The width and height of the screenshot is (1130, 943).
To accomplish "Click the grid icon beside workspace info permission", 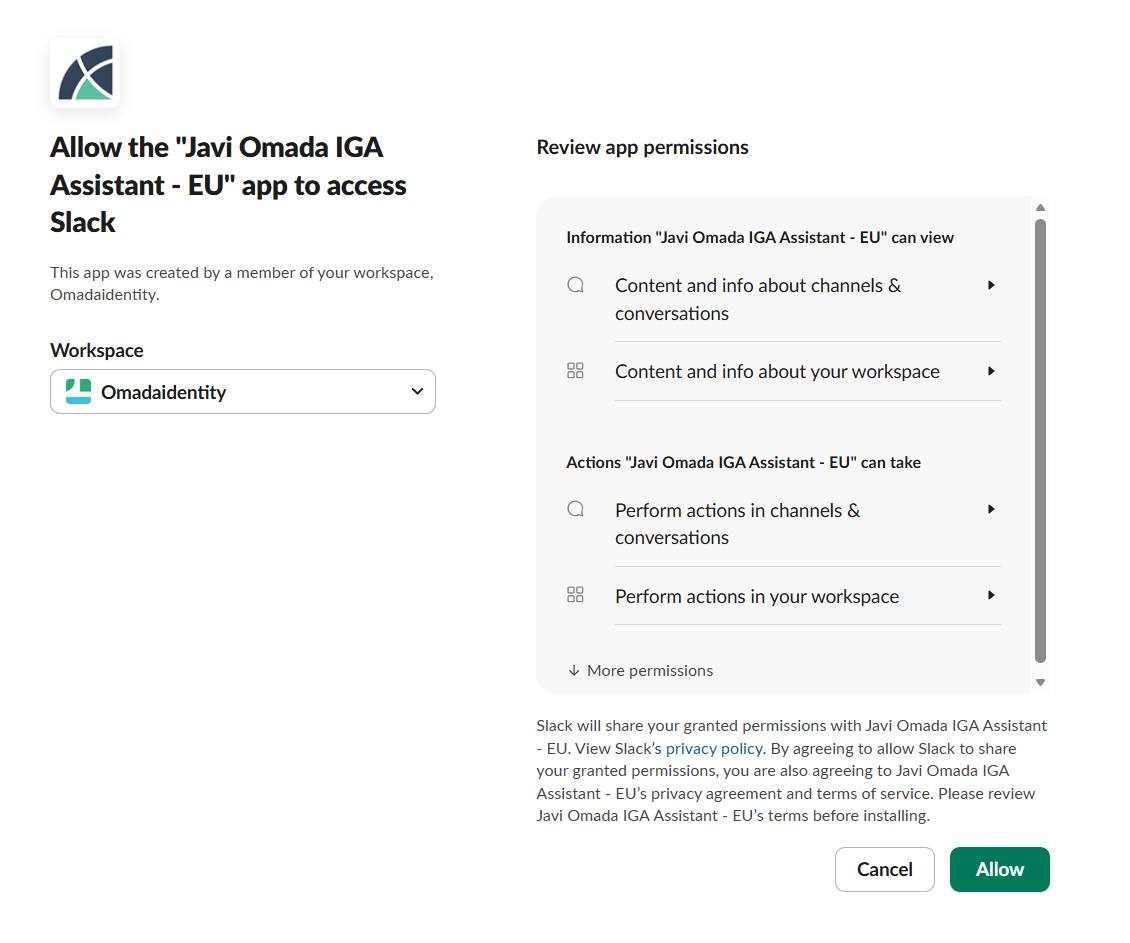I will click(575, 370).
